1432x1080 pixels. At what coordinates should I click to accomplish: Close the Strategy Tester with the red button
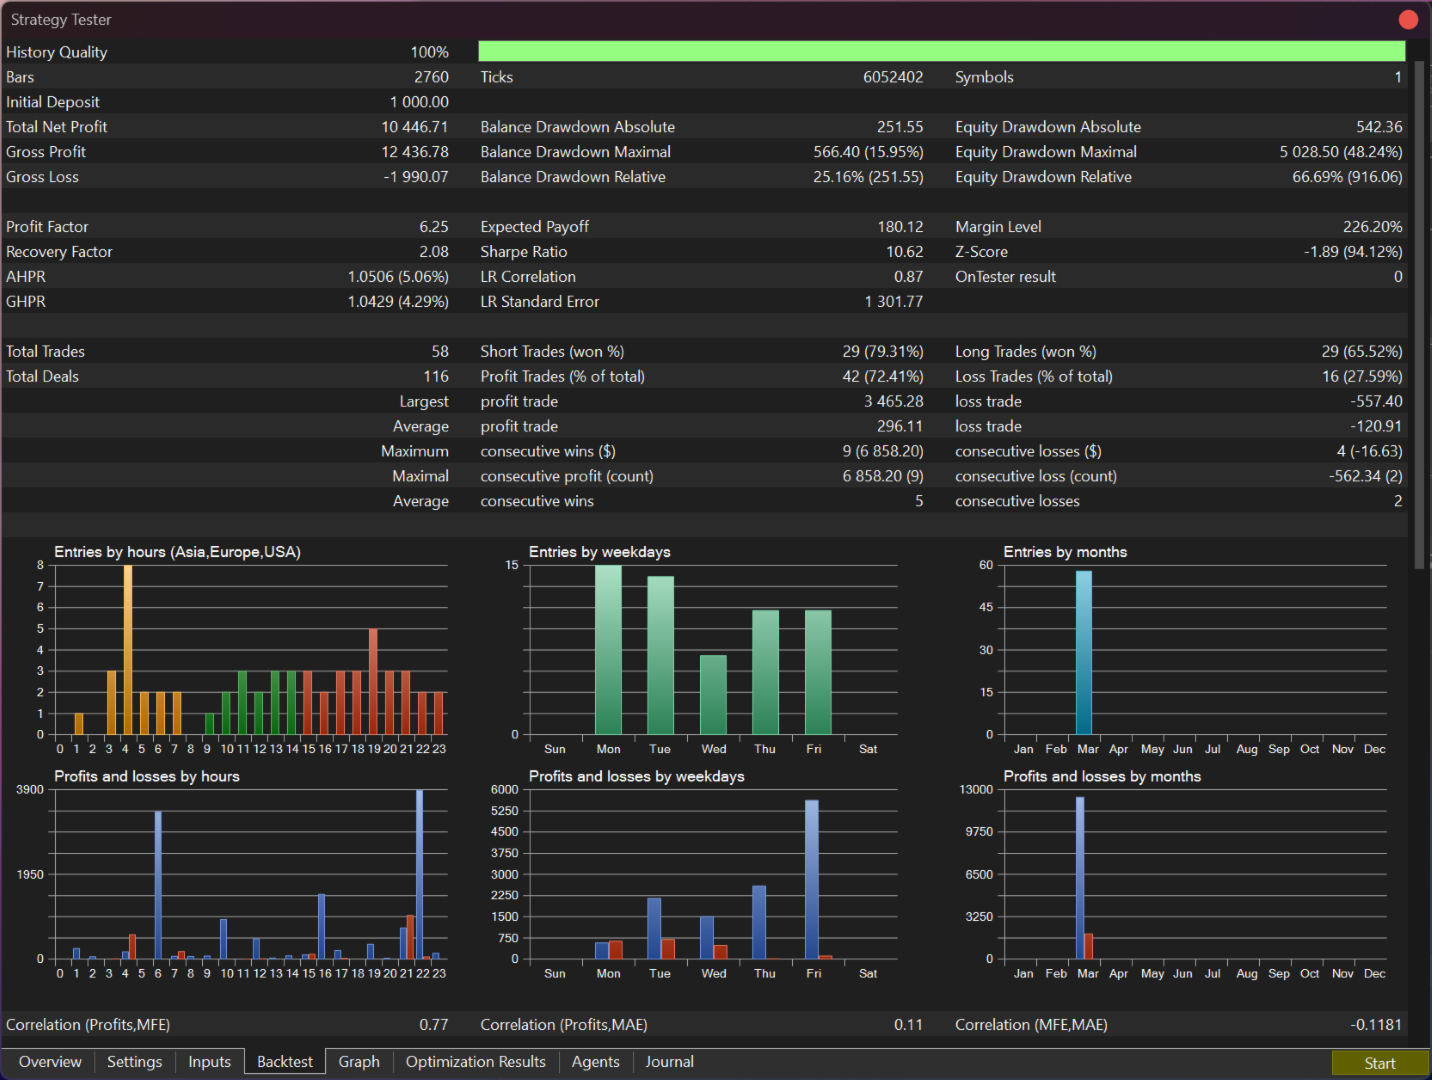pyautogui.click(x=1408, y=20)
